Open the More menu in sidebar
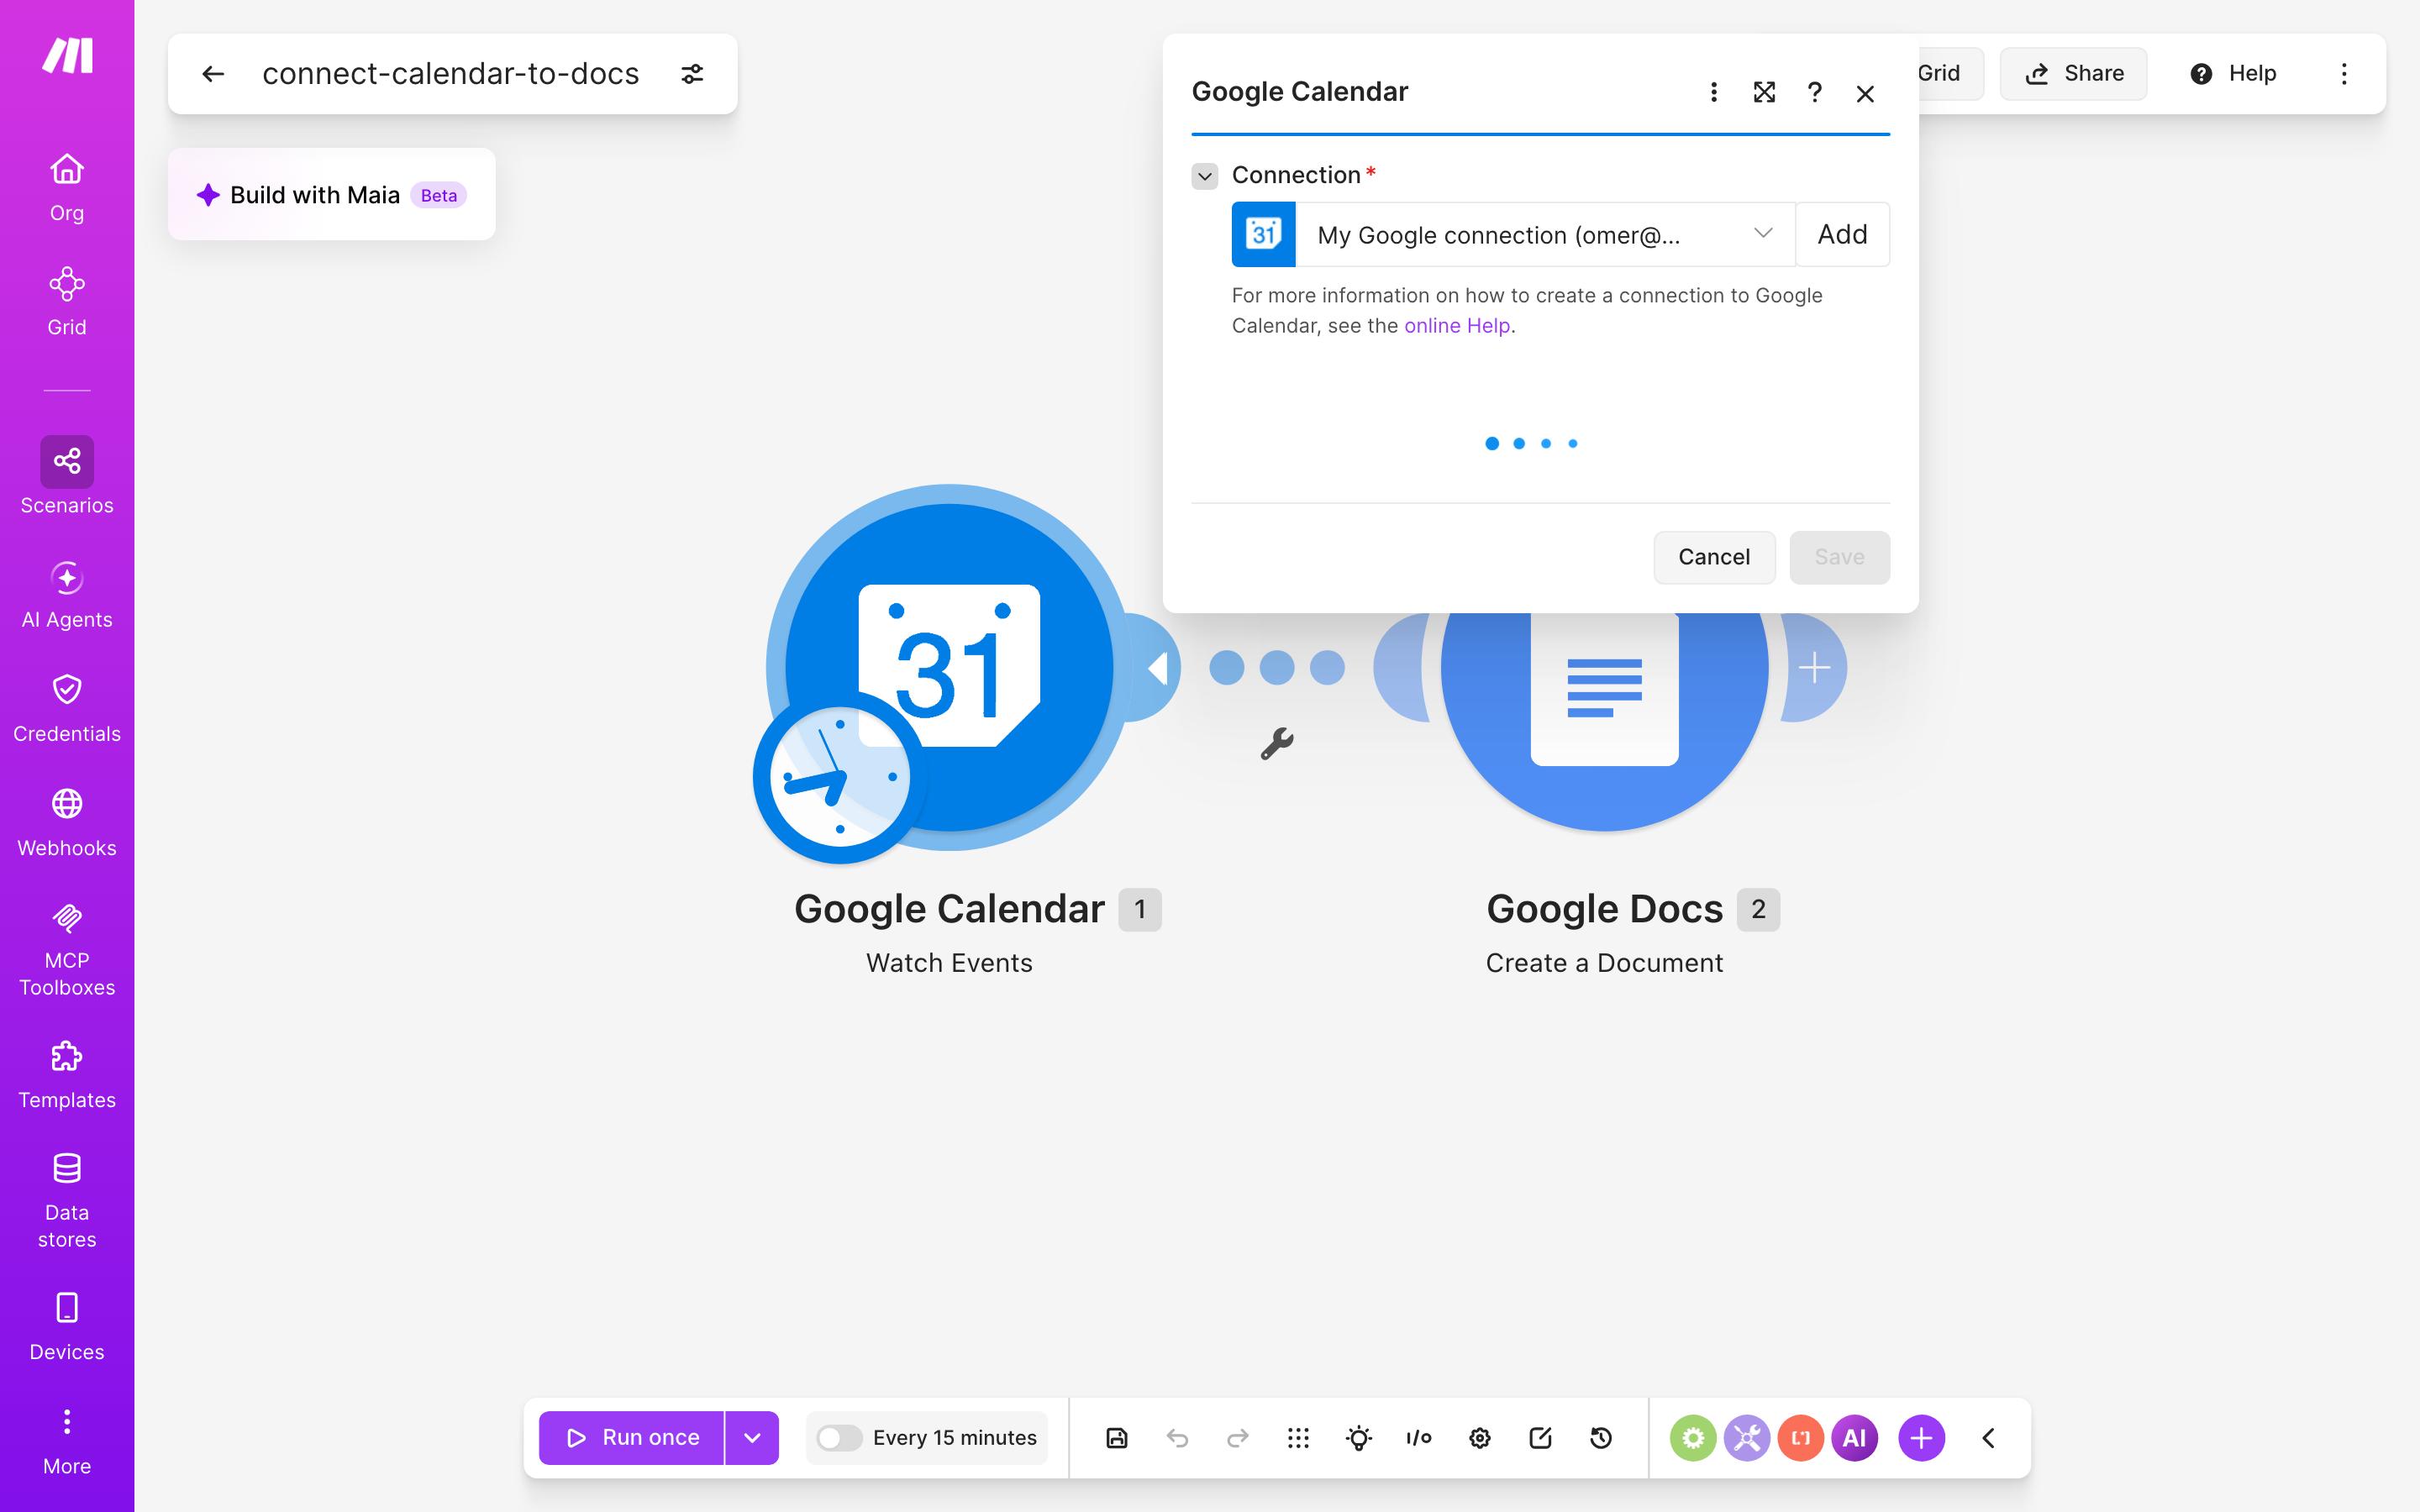Screen dimensions: 2420x1512 point(67,1441)
